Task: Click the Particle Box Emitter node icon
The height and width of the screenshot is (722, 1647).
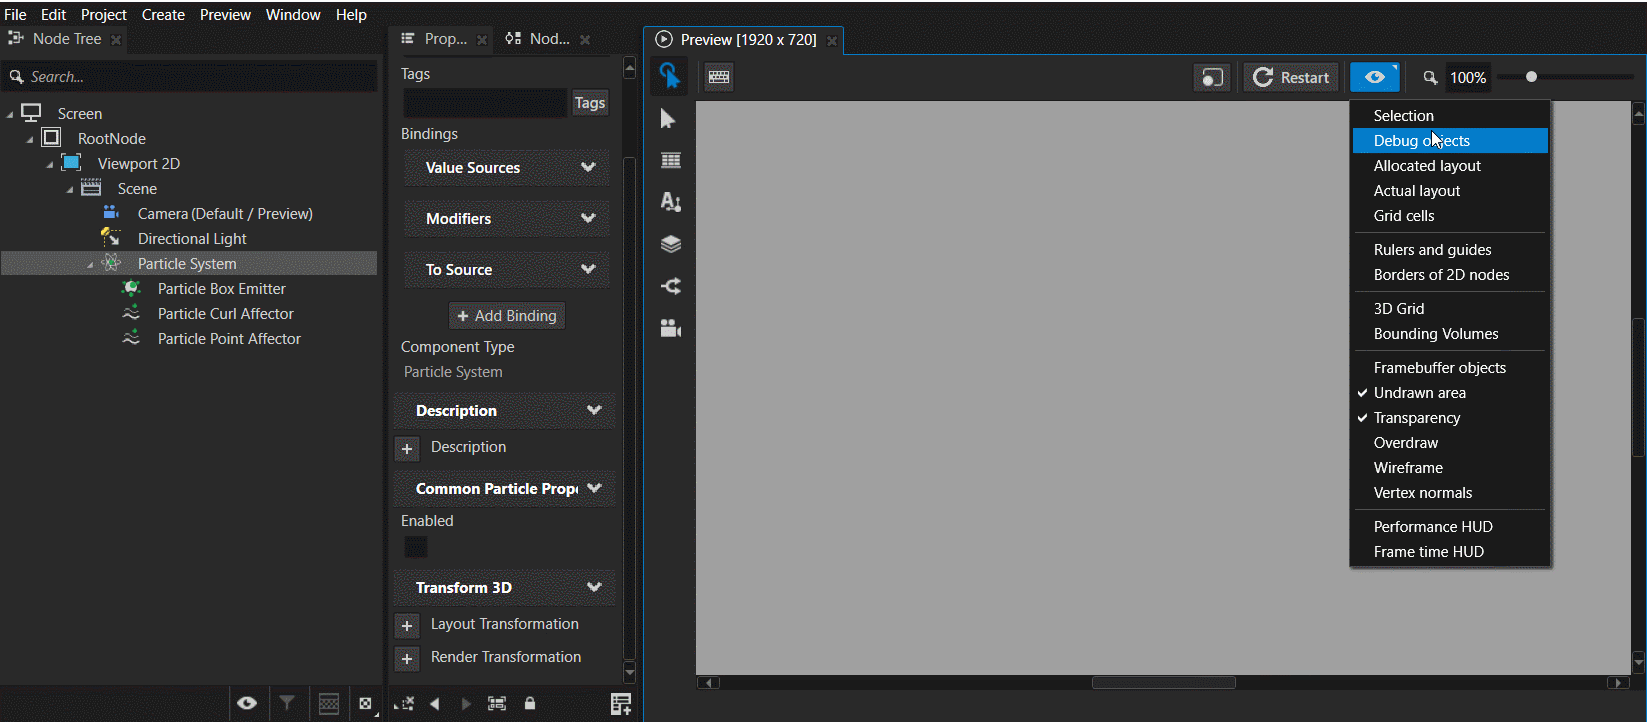Action: point(131,288)
